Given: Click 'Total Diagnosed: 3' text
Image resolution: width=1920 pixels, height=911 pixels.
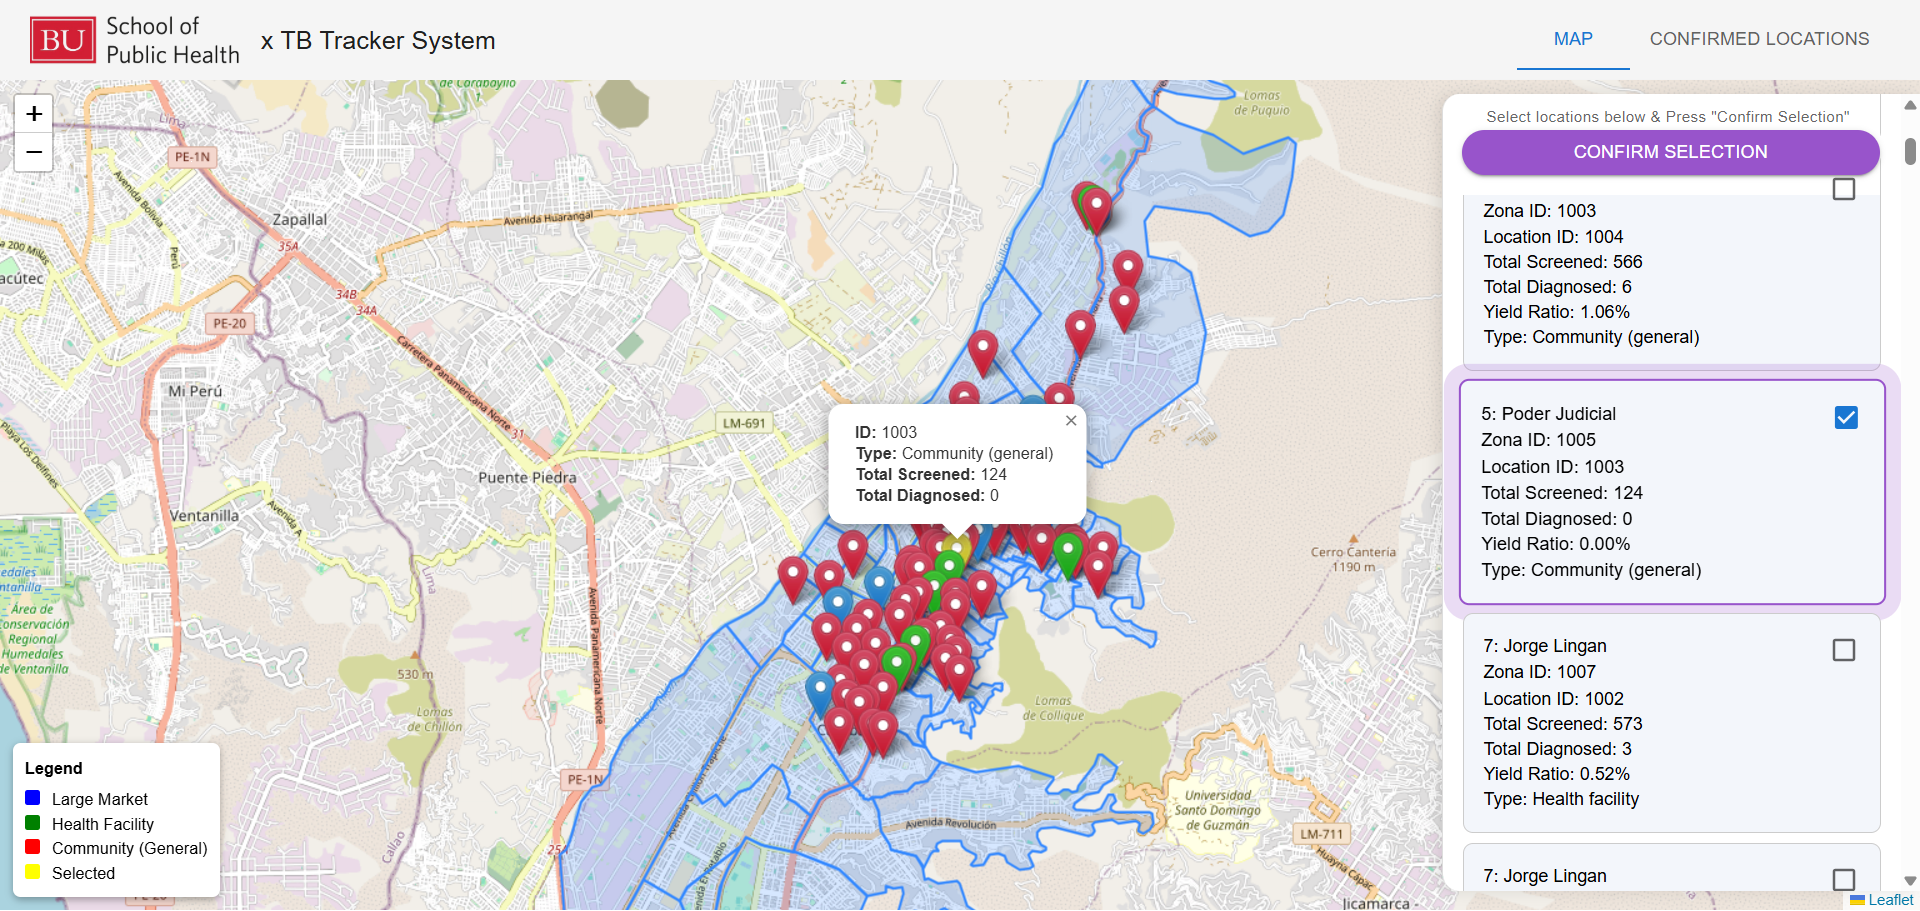Looking at the screenshot, I should click(x=1557, y=749).
